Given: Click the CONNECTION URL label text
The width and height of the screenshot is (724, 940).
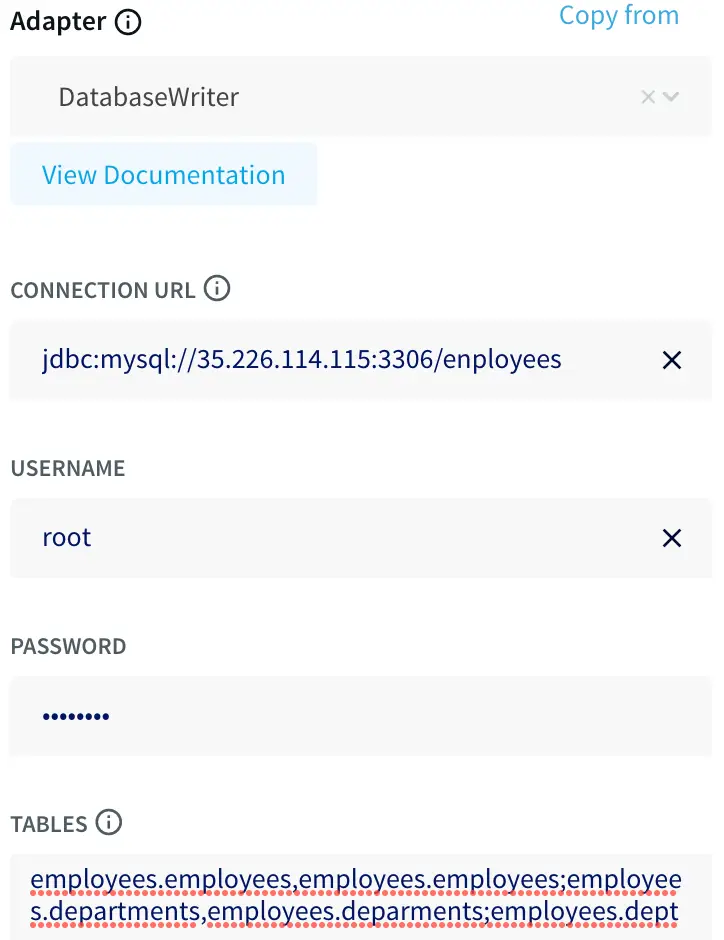Looking at the screenshot, I should pyautogui.click(x=102, y=291).
